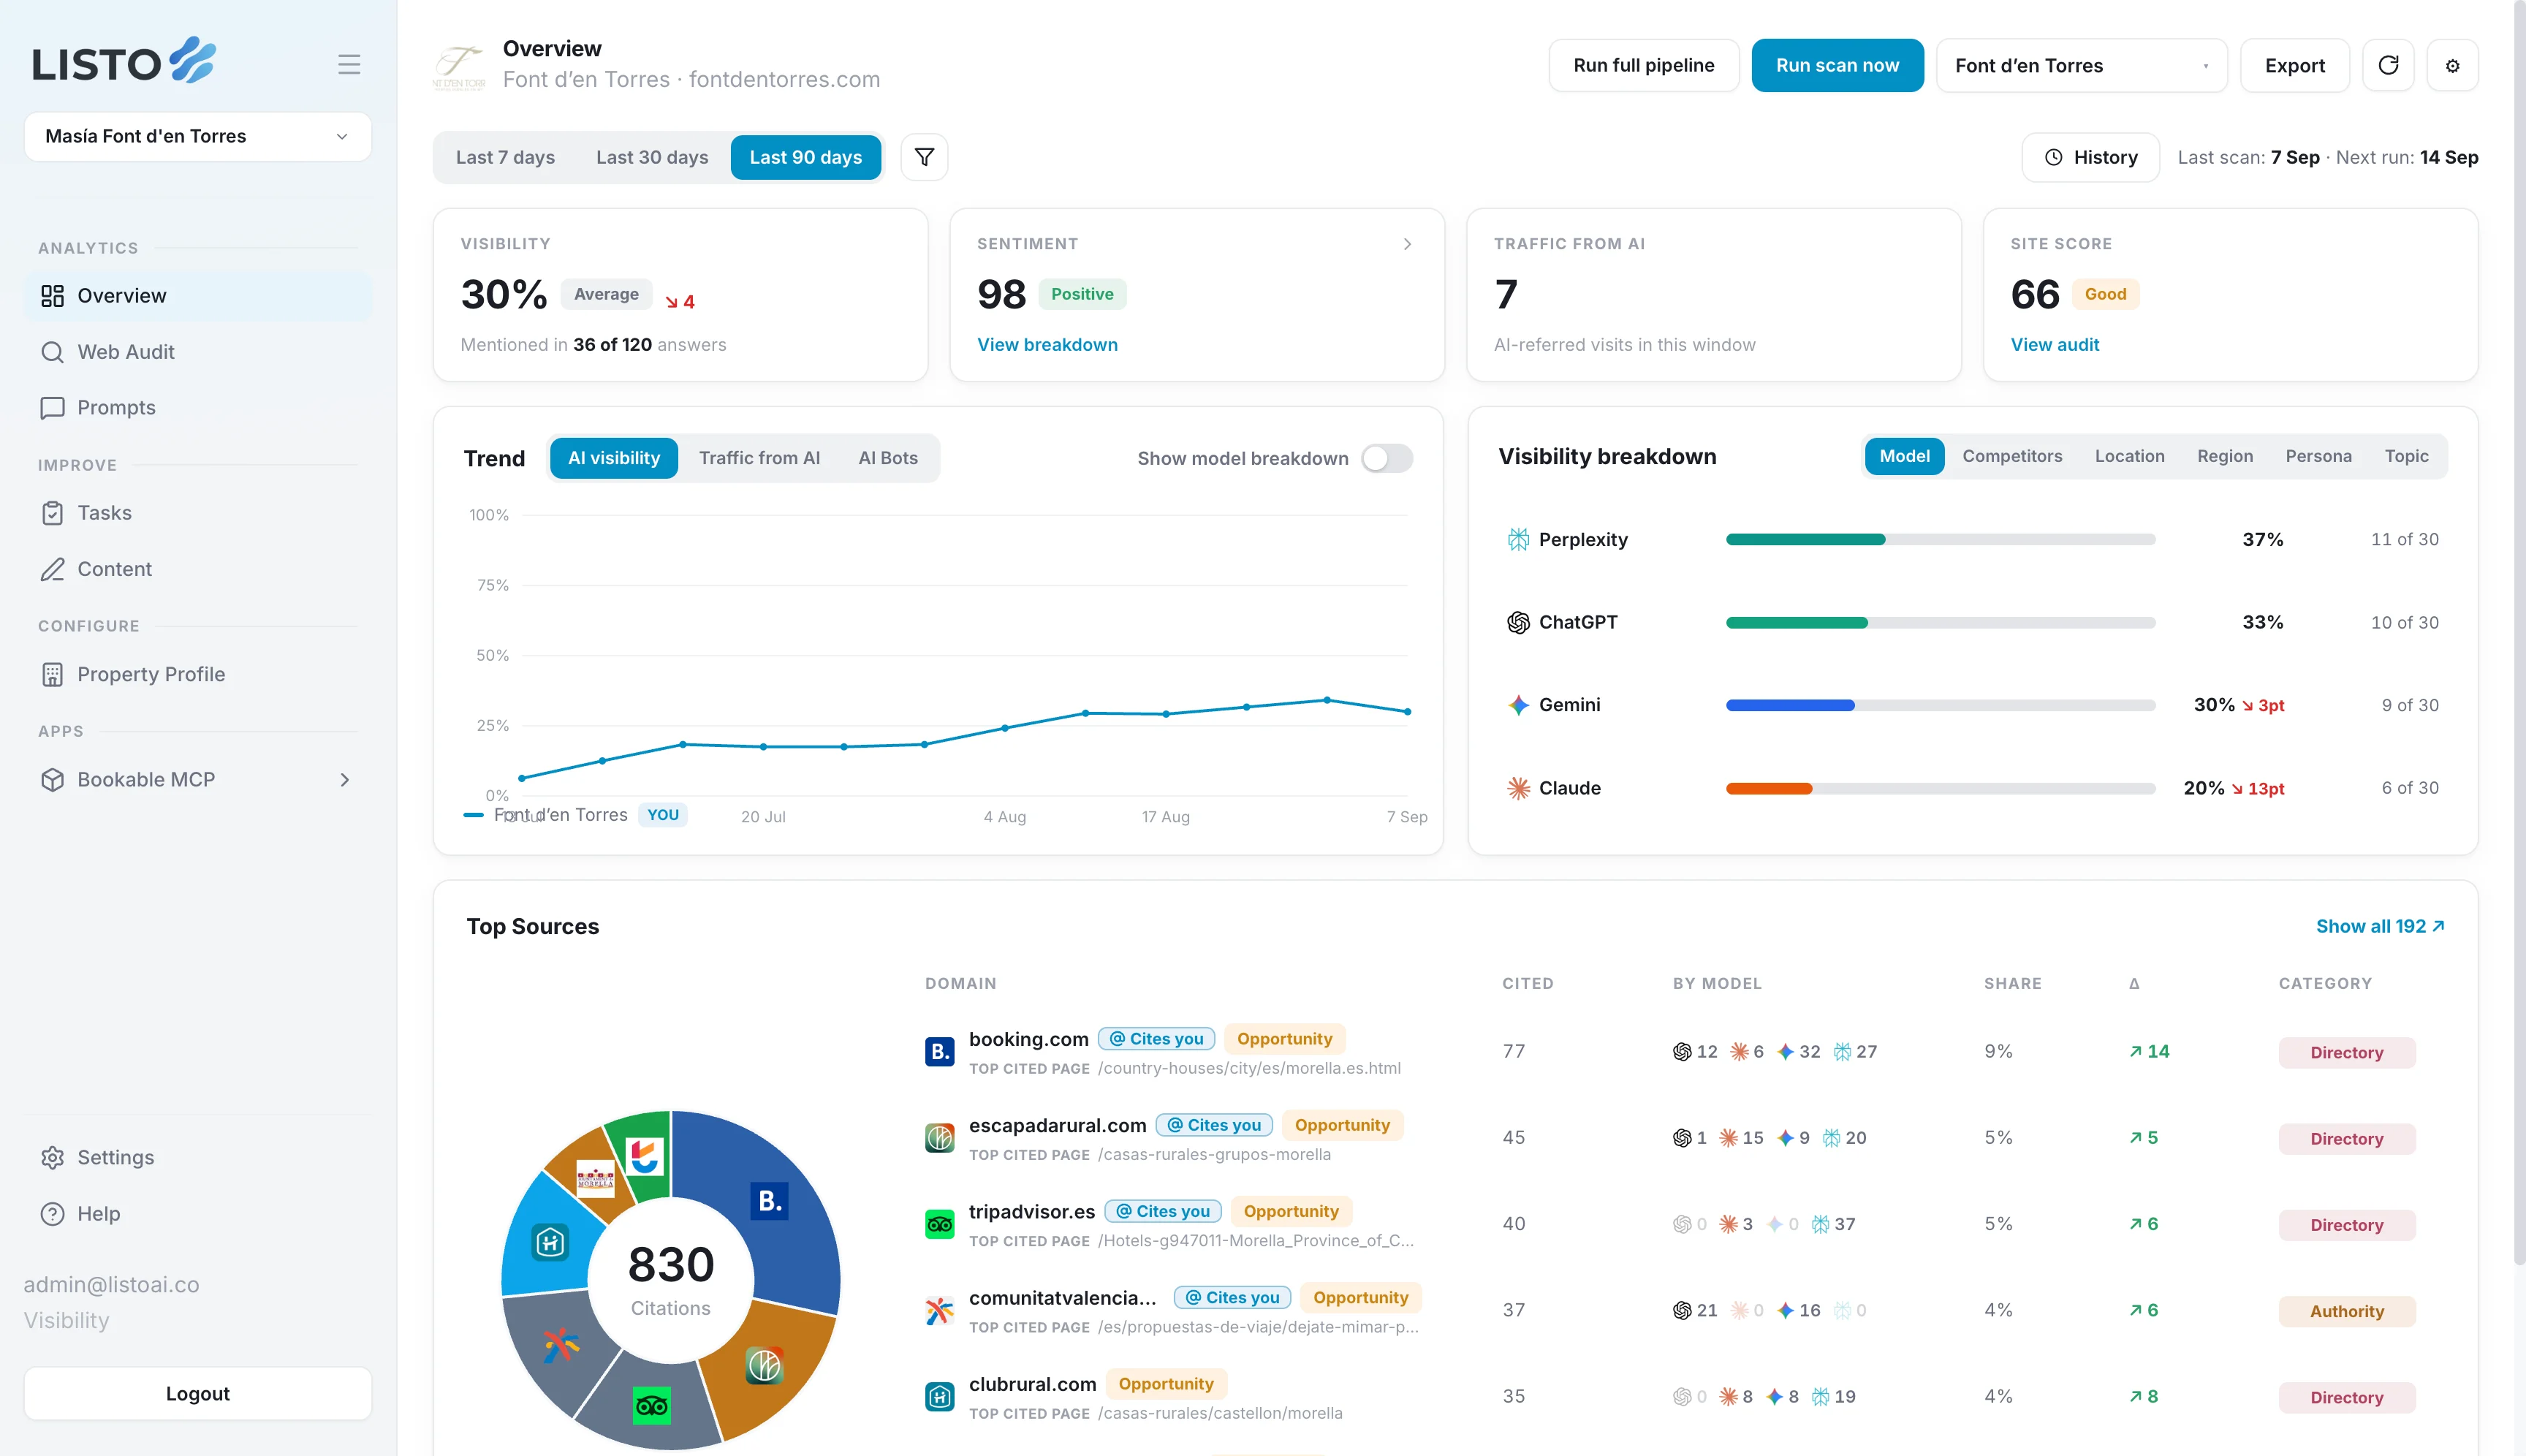
Task: Switch trend to Traffic from AI tab
Action: point(759,458)
